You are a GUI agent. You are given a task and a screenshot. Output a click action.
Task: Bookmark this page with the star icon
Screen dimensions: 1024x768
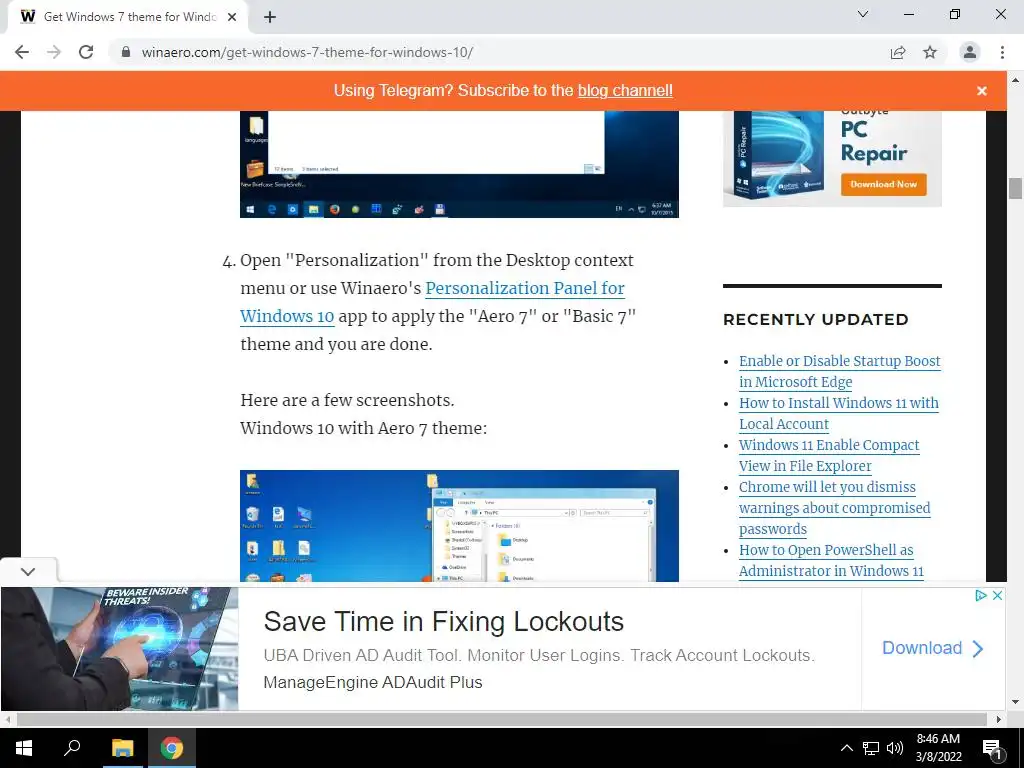(930, 52)
